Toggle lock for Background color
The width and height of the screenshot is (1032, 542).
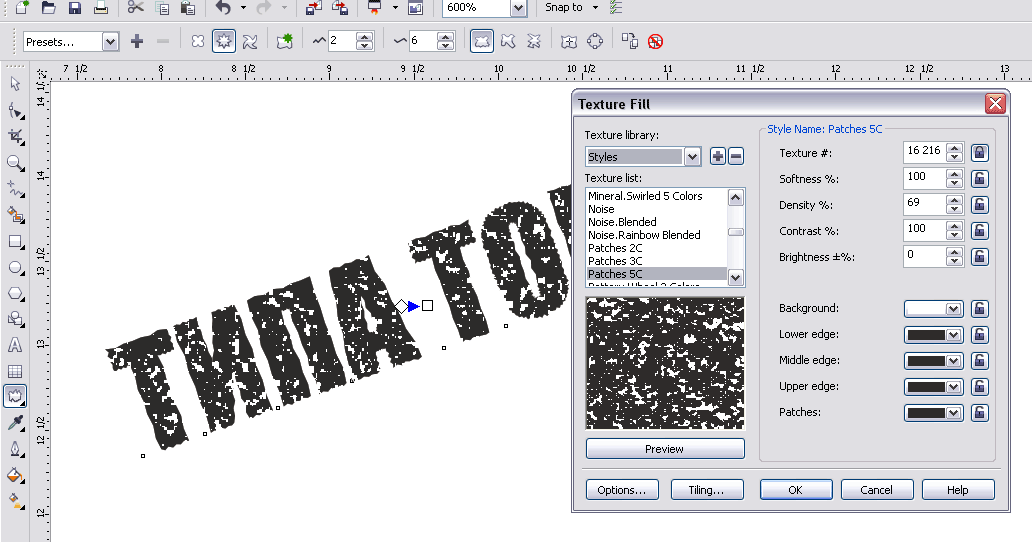[980, 308]
